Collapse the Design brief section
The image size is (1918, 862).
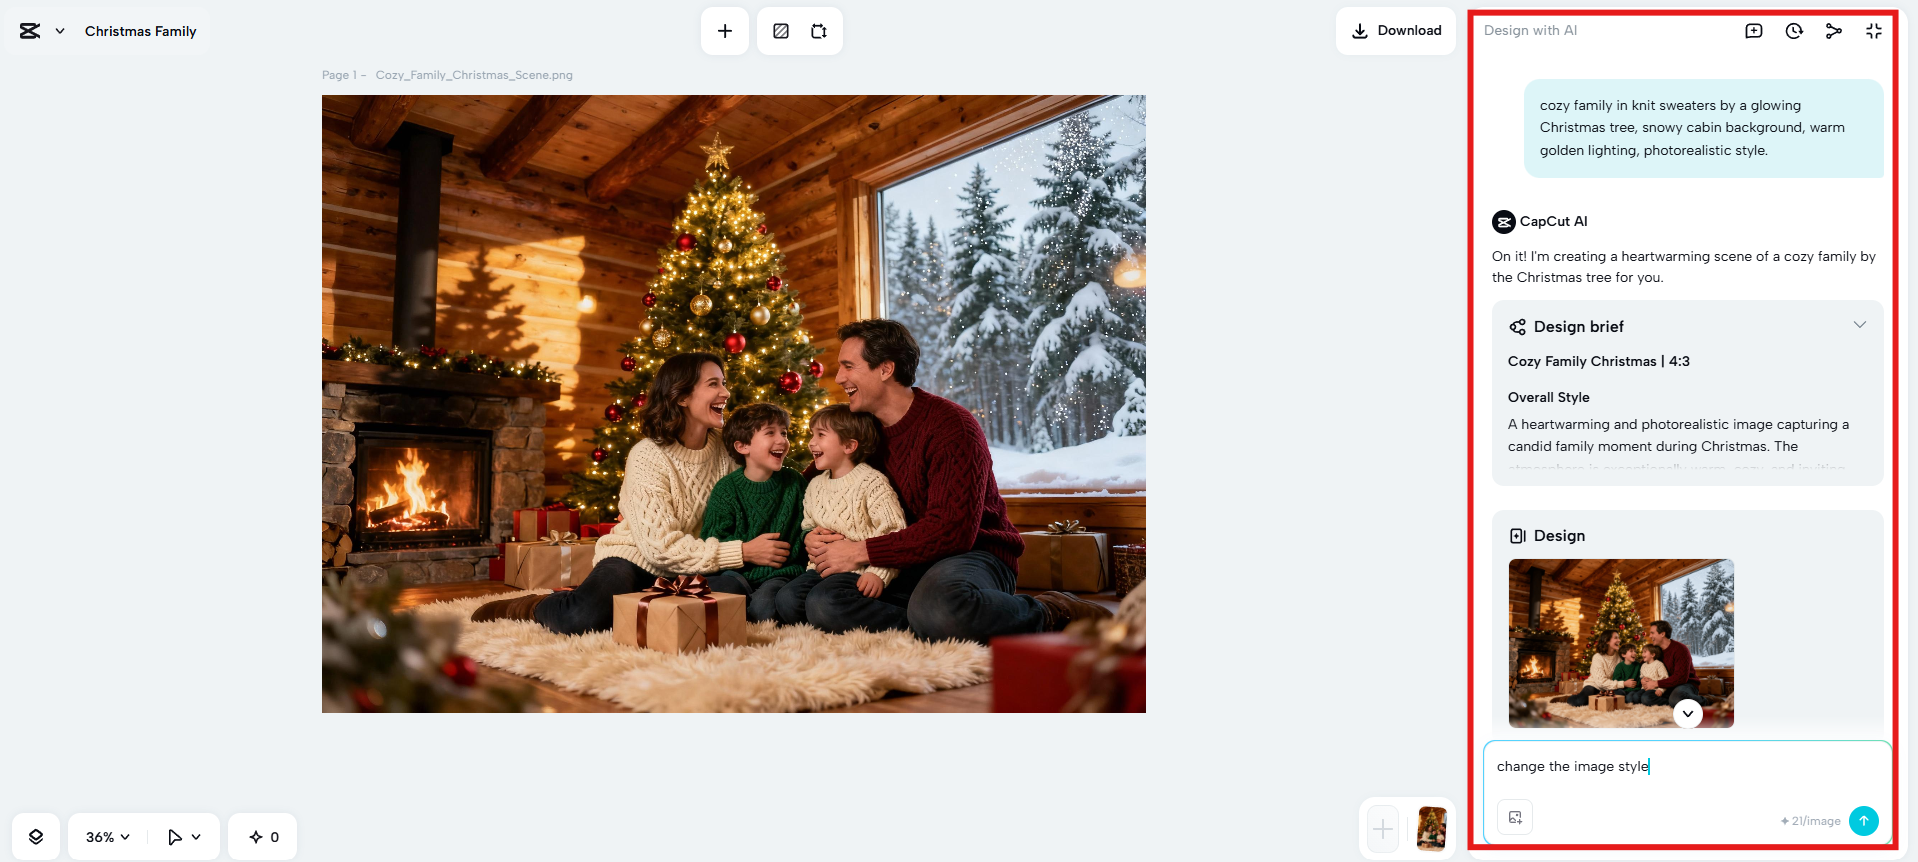click(1860, 325)
